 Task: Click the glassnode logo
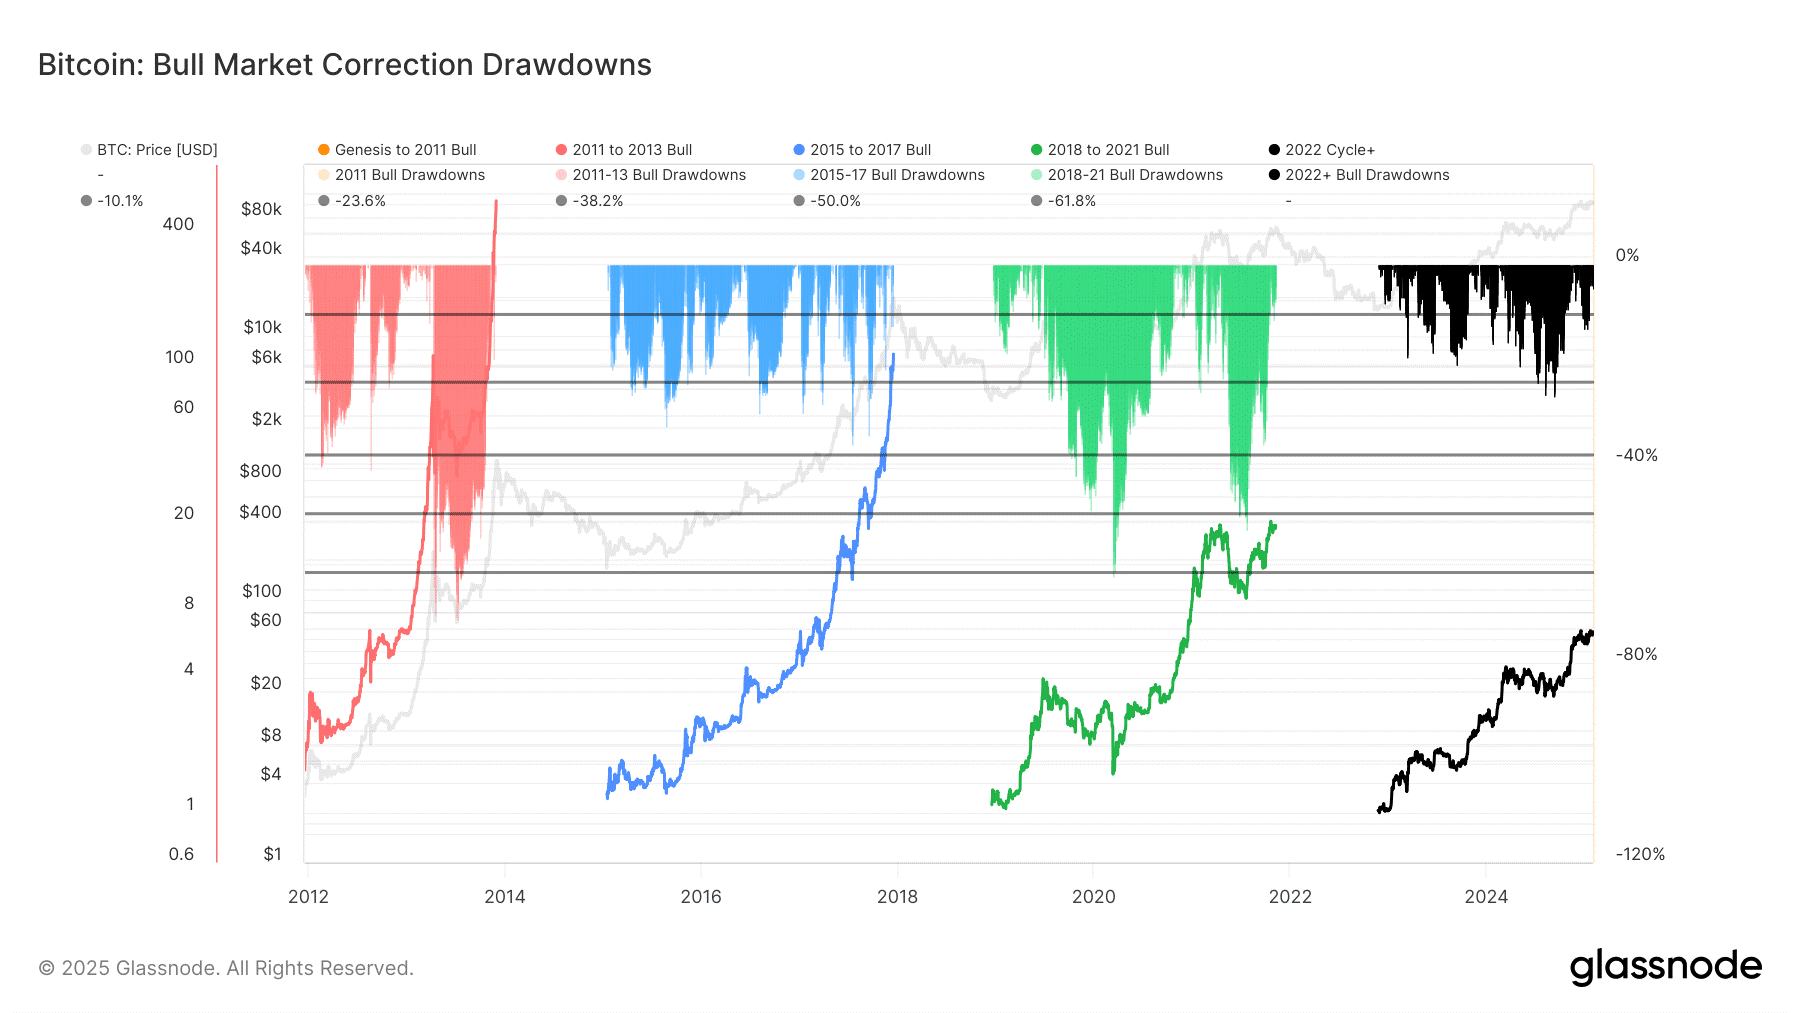1666,966
